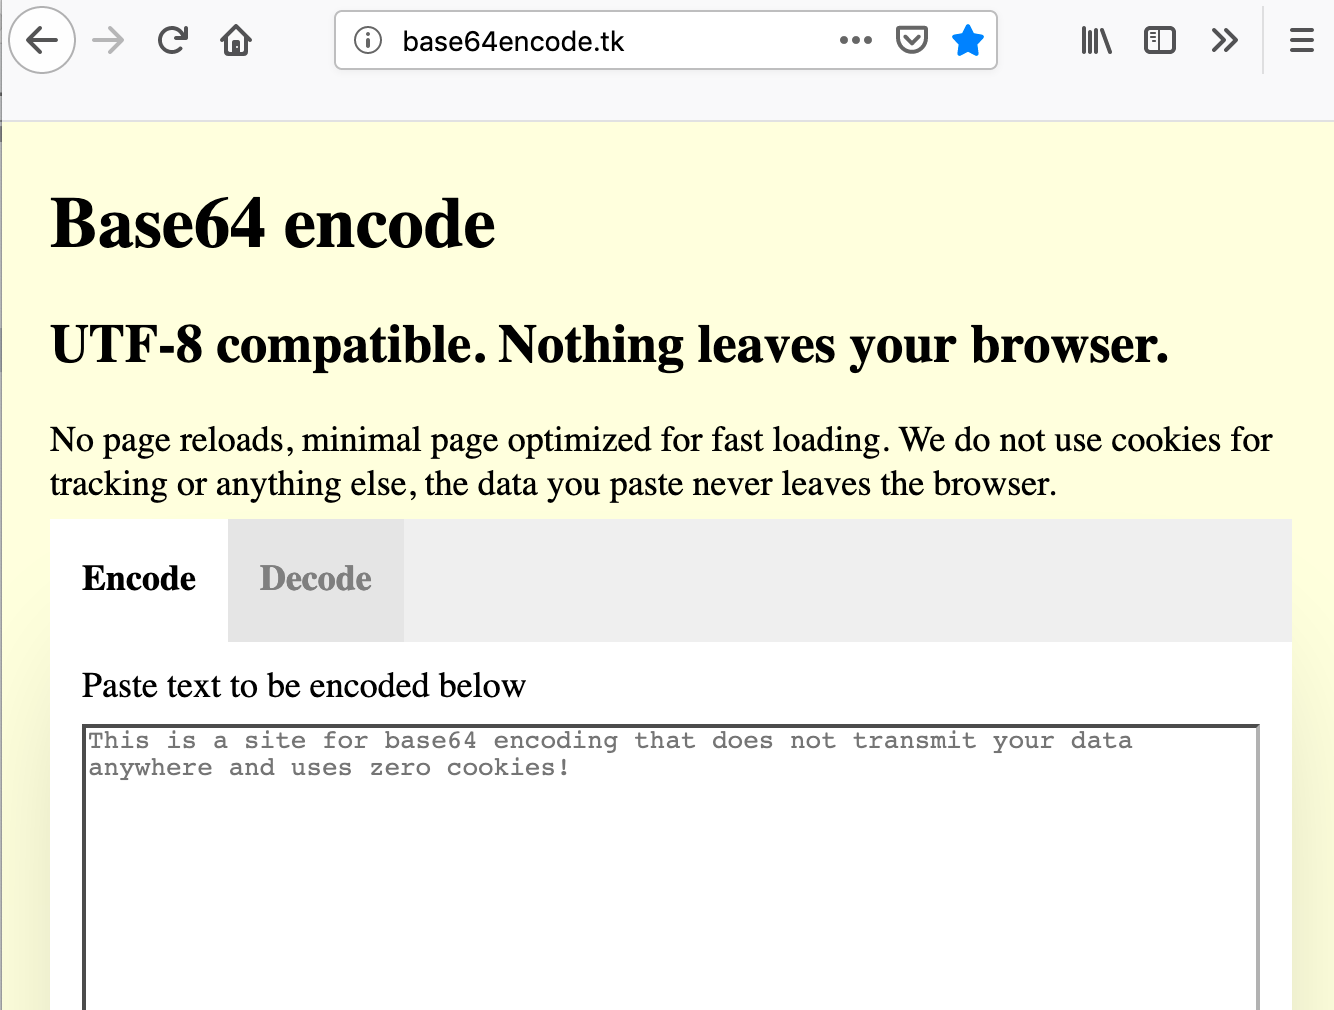Screen dimensions: 1334x1010
Task: Switch to the Decode tab
Action: point(315,579)
